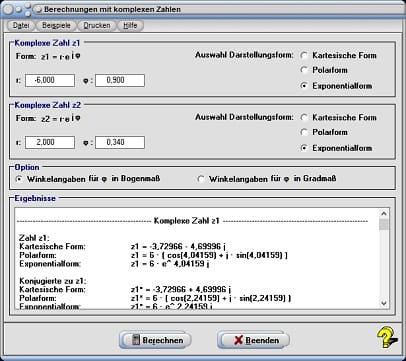Click the 'Konjugierte zu z1:' label
Image resolution: width=406 pixels, height=361 pixels.
coord(53,281)
